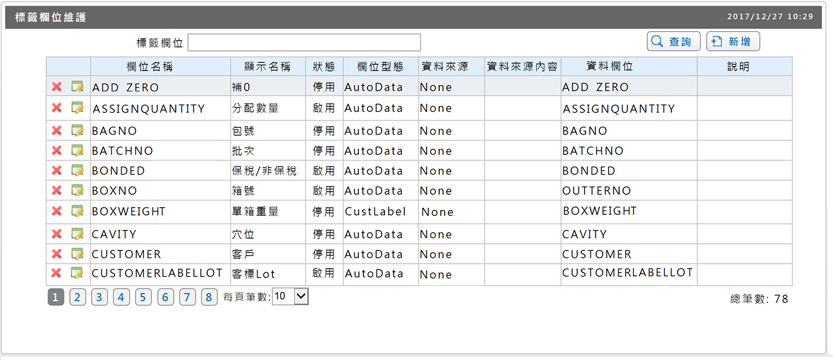Edit the CUSTOMERLABELLOT row
834x360 pixels.
click(78, 273)
